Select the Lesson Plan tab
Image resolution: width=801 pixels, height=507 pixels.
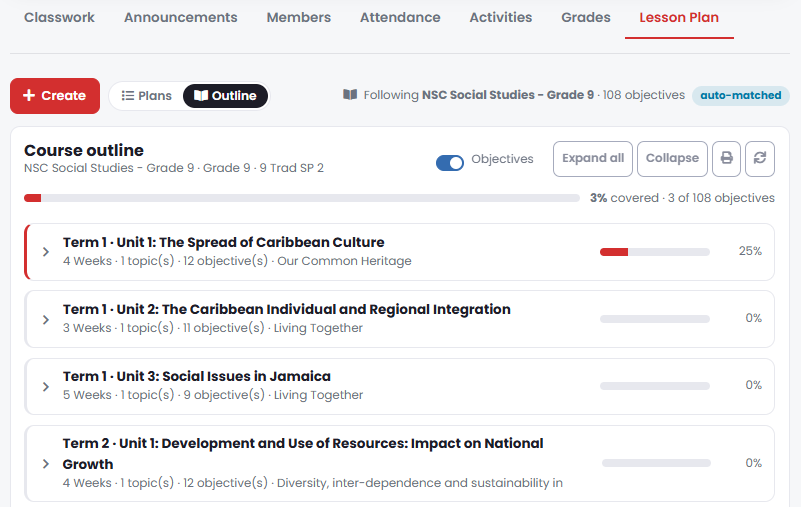click(x=679, y=18)
